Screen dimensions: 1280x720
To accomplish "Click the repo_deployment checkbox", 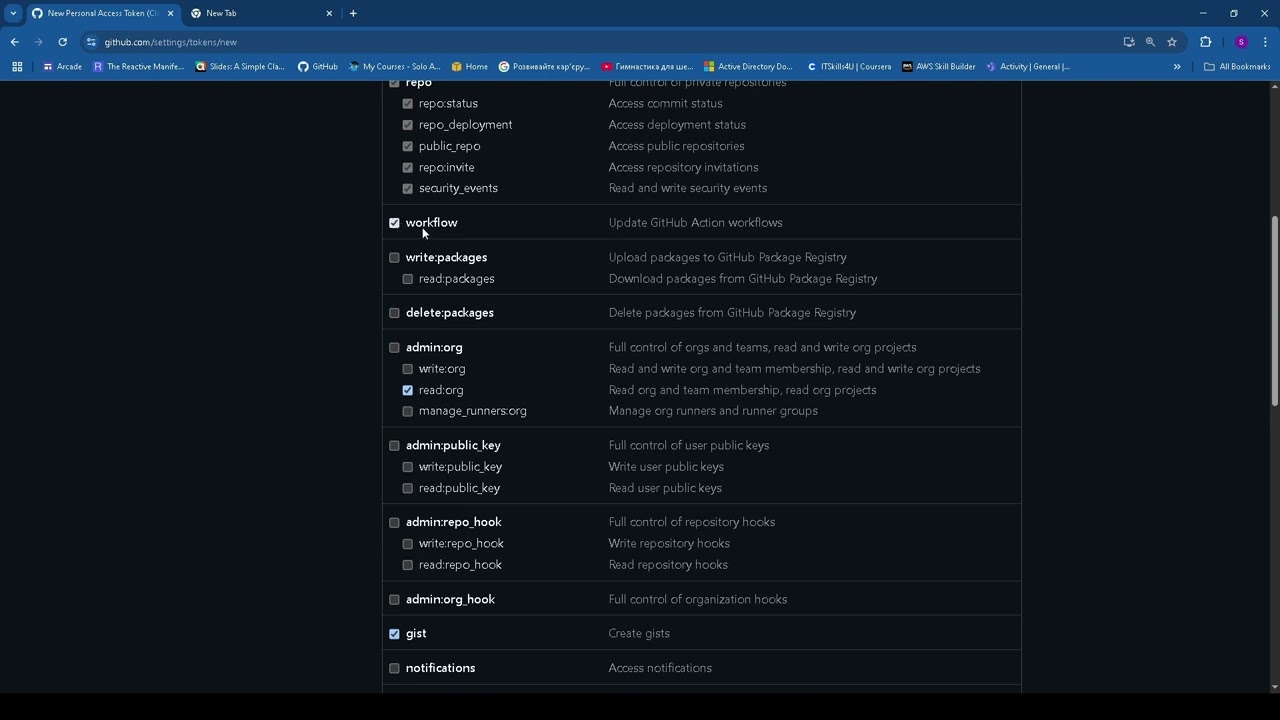I will click(x=407, y=125).
